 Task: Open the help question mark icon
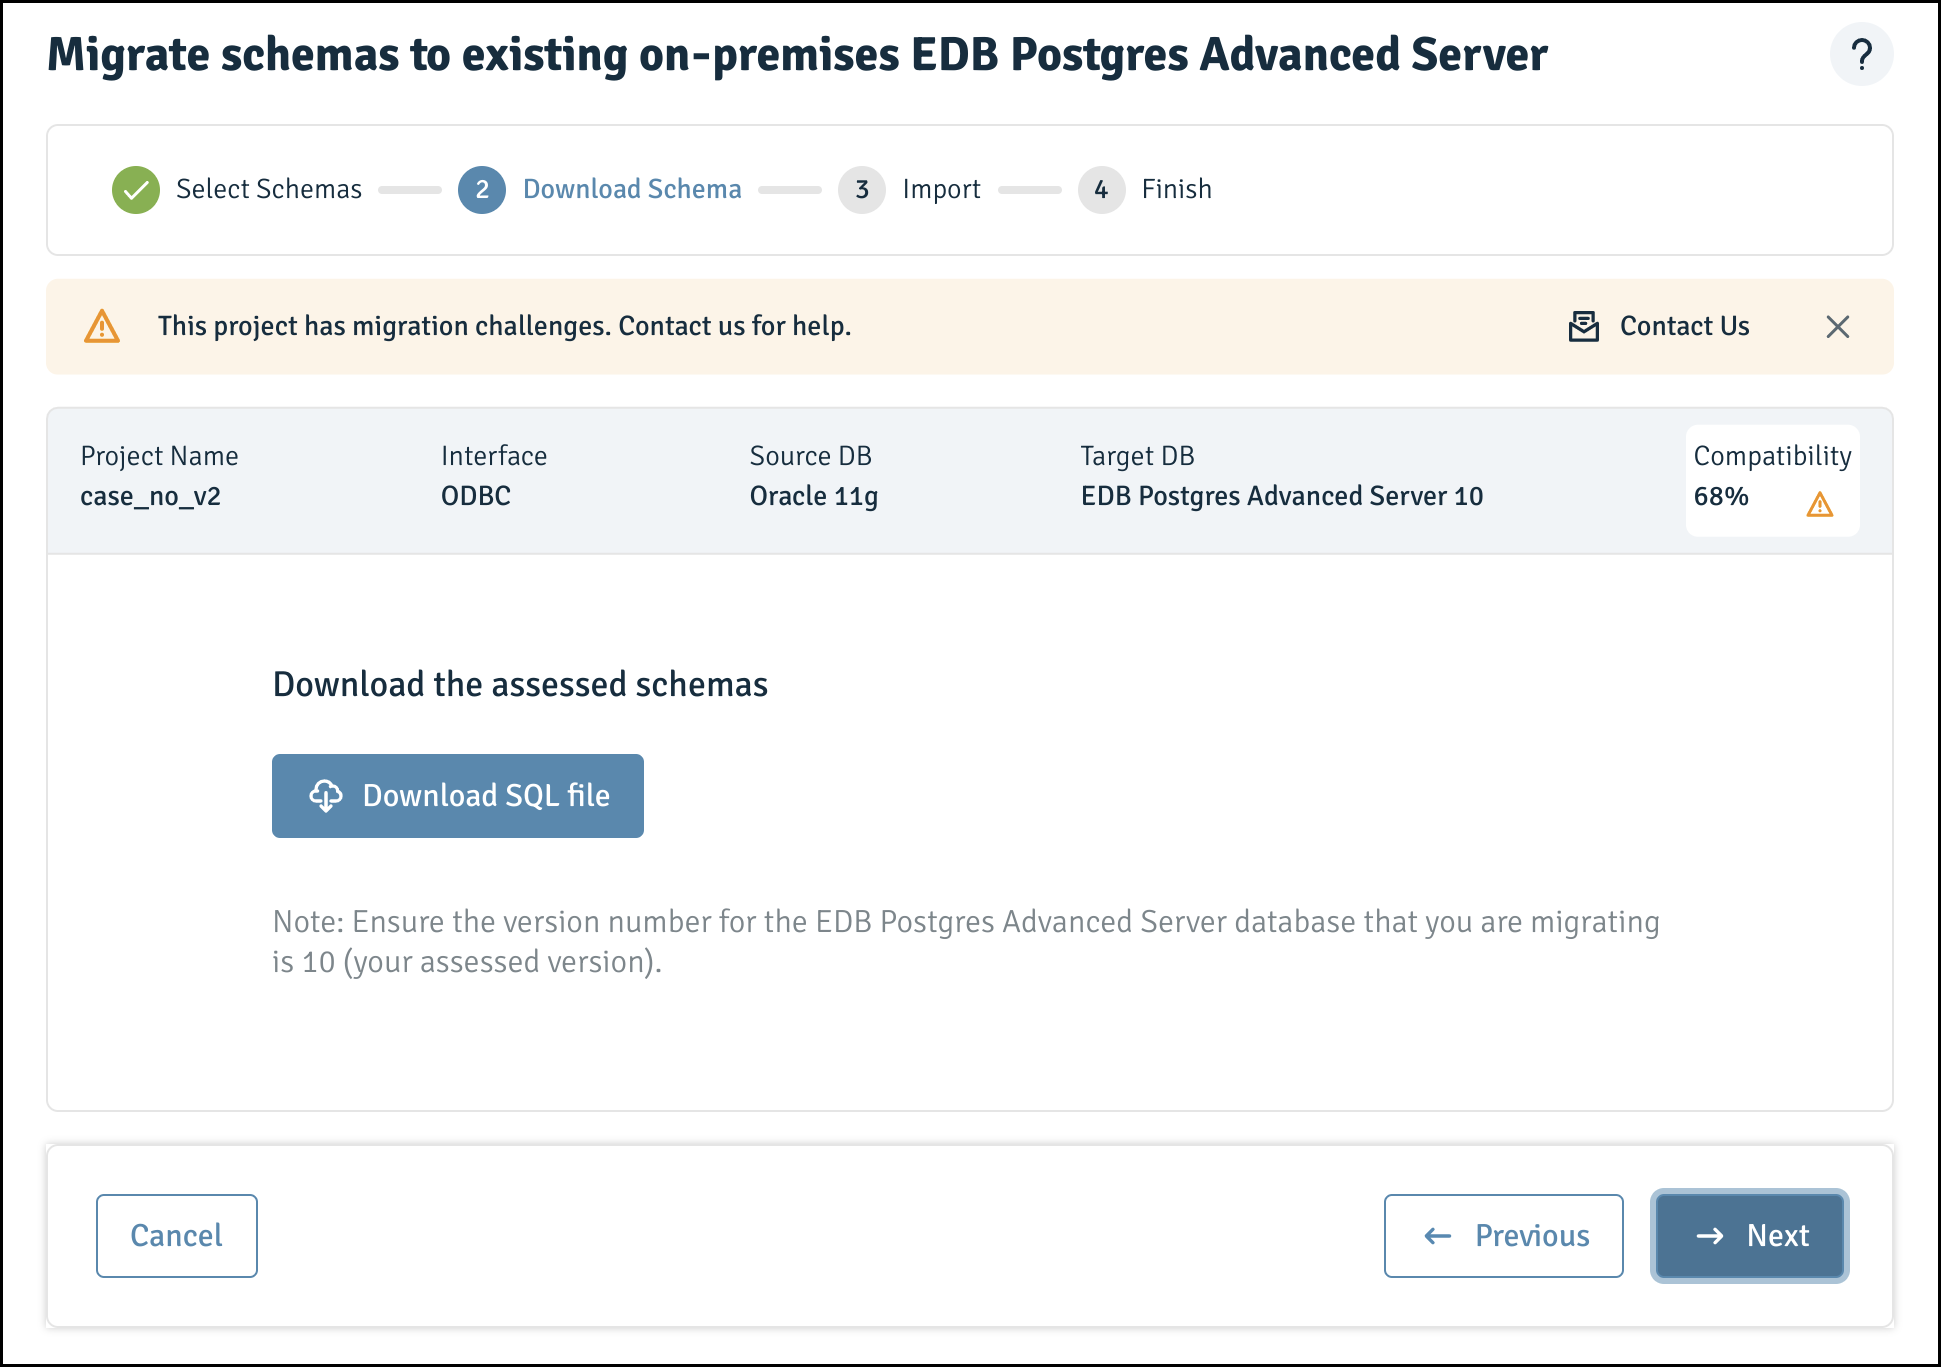(x=1861, y=54)
